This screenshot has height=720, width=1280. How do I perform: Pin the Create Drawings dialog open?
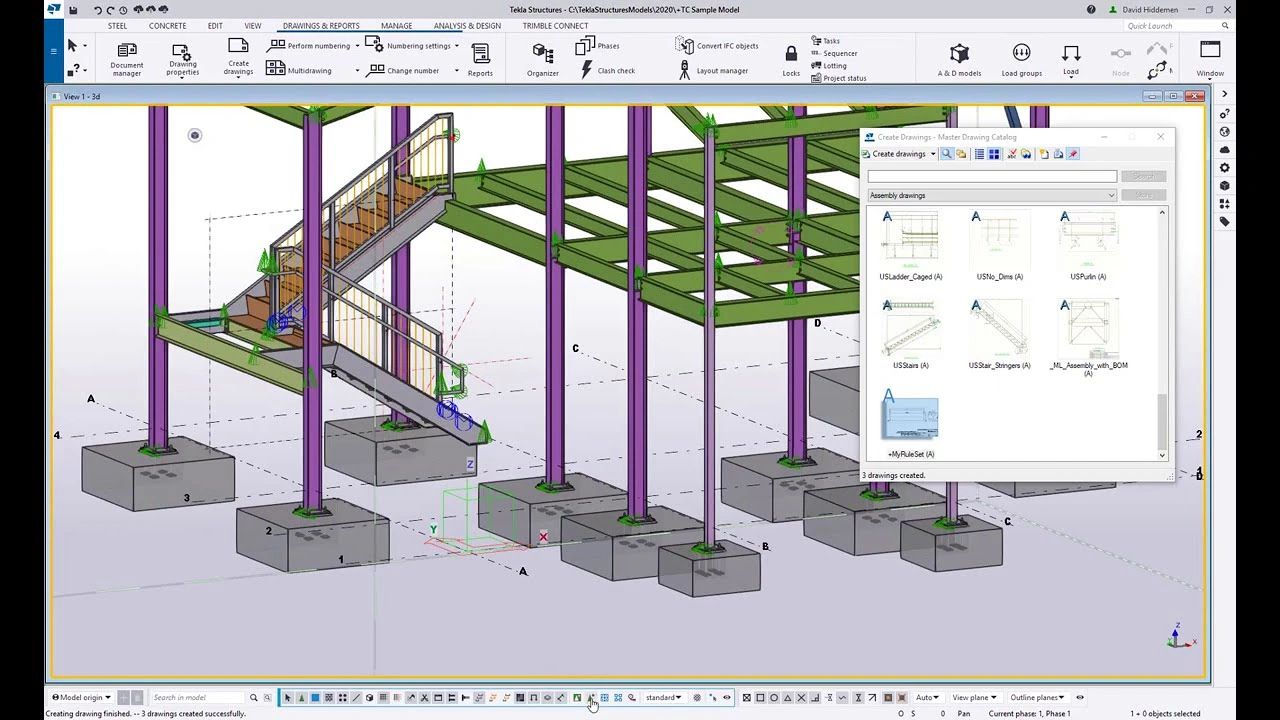[x=1072, y=154]
